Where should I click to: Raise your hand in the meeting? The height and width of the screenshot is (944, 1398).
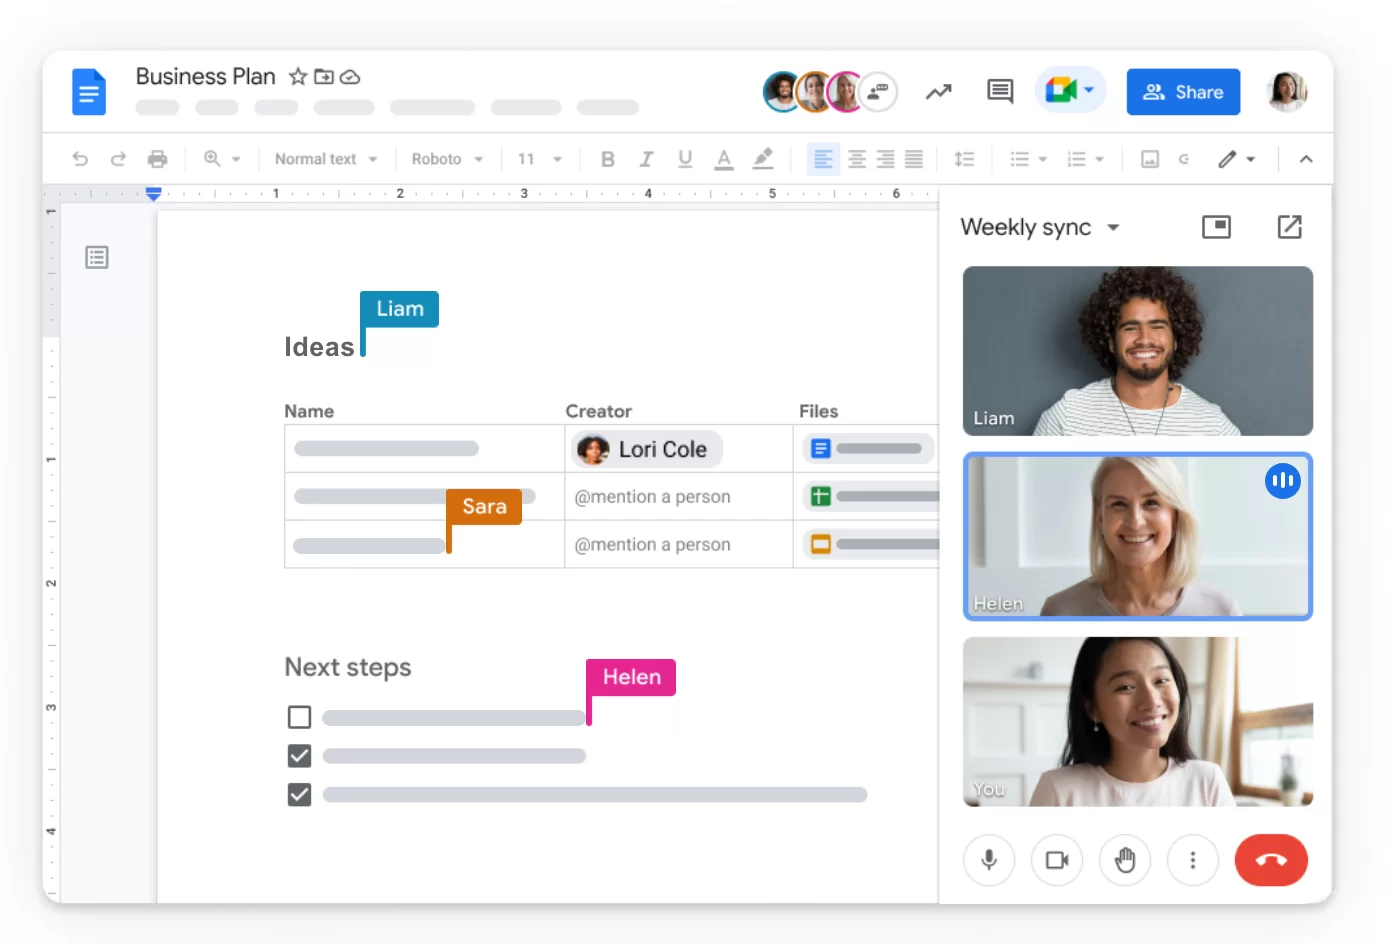[1125, 860]
